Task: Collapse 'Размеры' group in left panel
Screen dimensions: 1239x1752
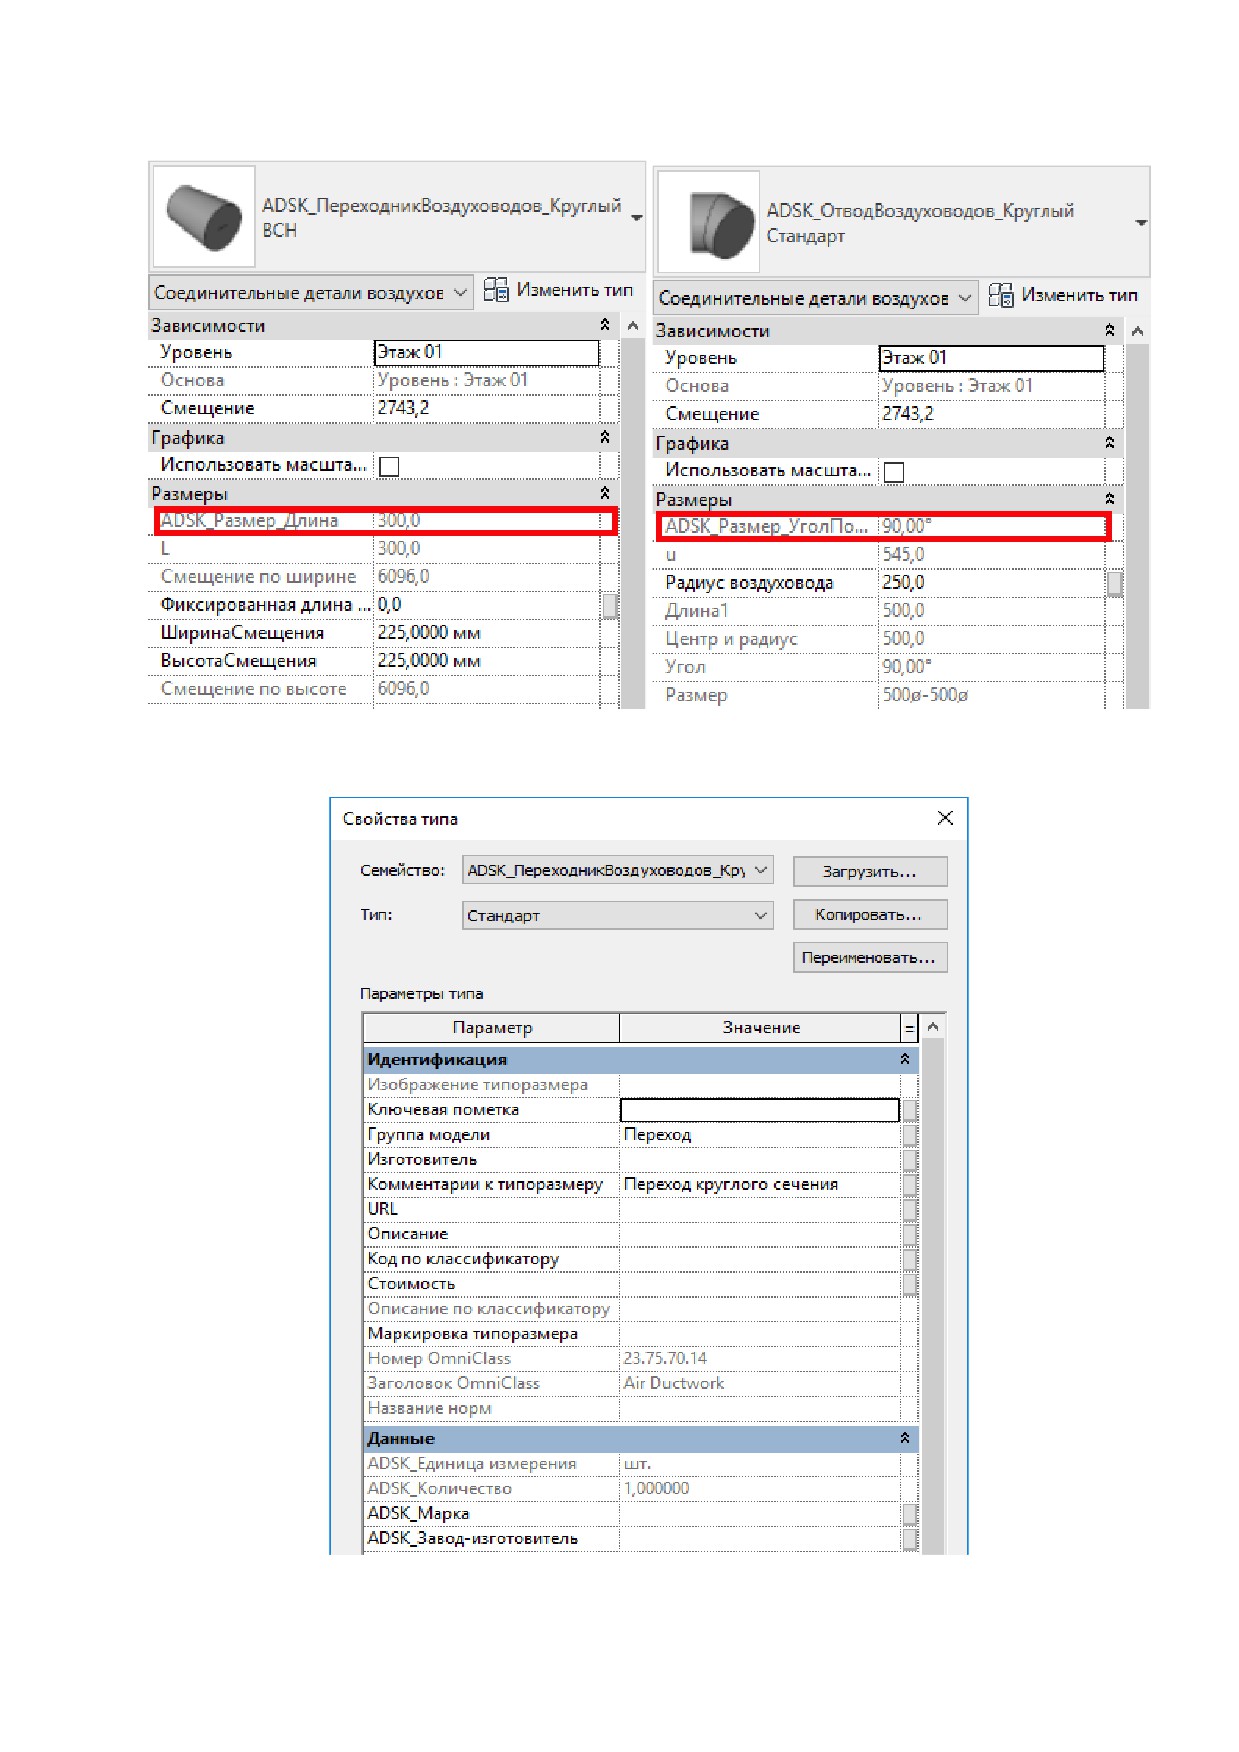Action: (x=605, y=493)
